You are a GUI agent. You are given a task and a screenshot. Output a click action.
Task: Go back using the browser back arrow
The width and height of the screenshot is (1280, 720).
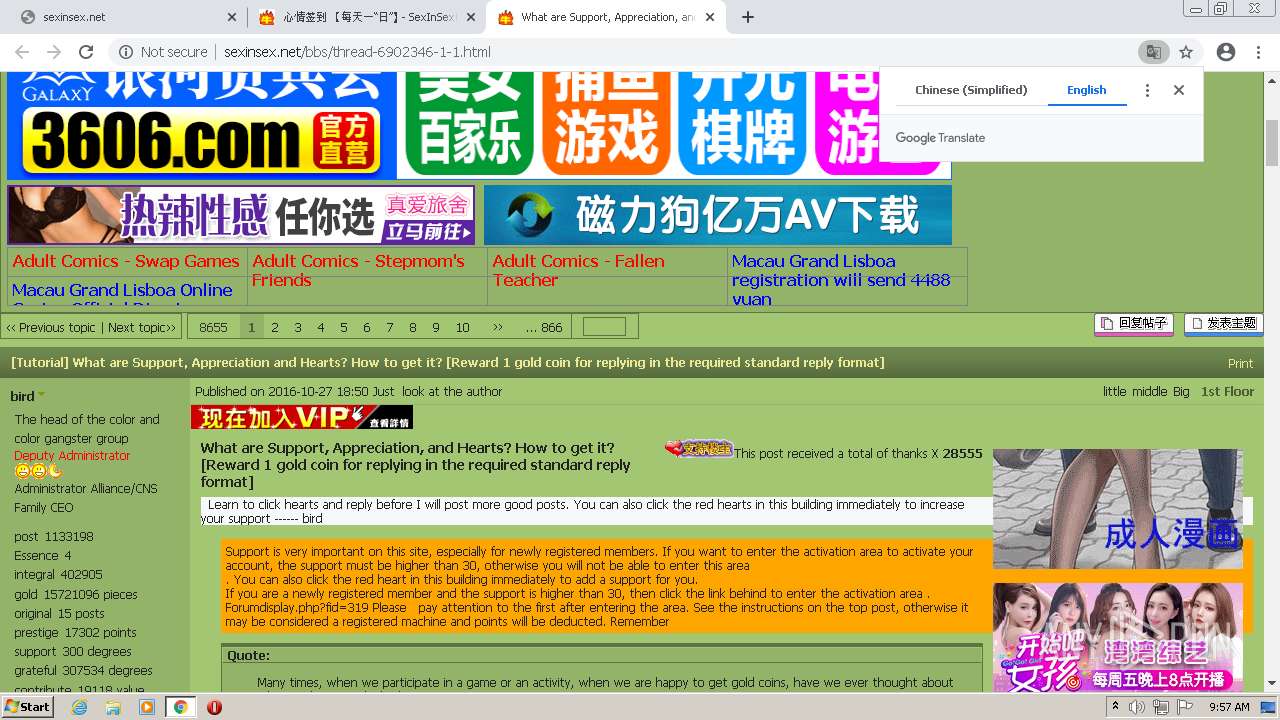(x=23, y=52)
